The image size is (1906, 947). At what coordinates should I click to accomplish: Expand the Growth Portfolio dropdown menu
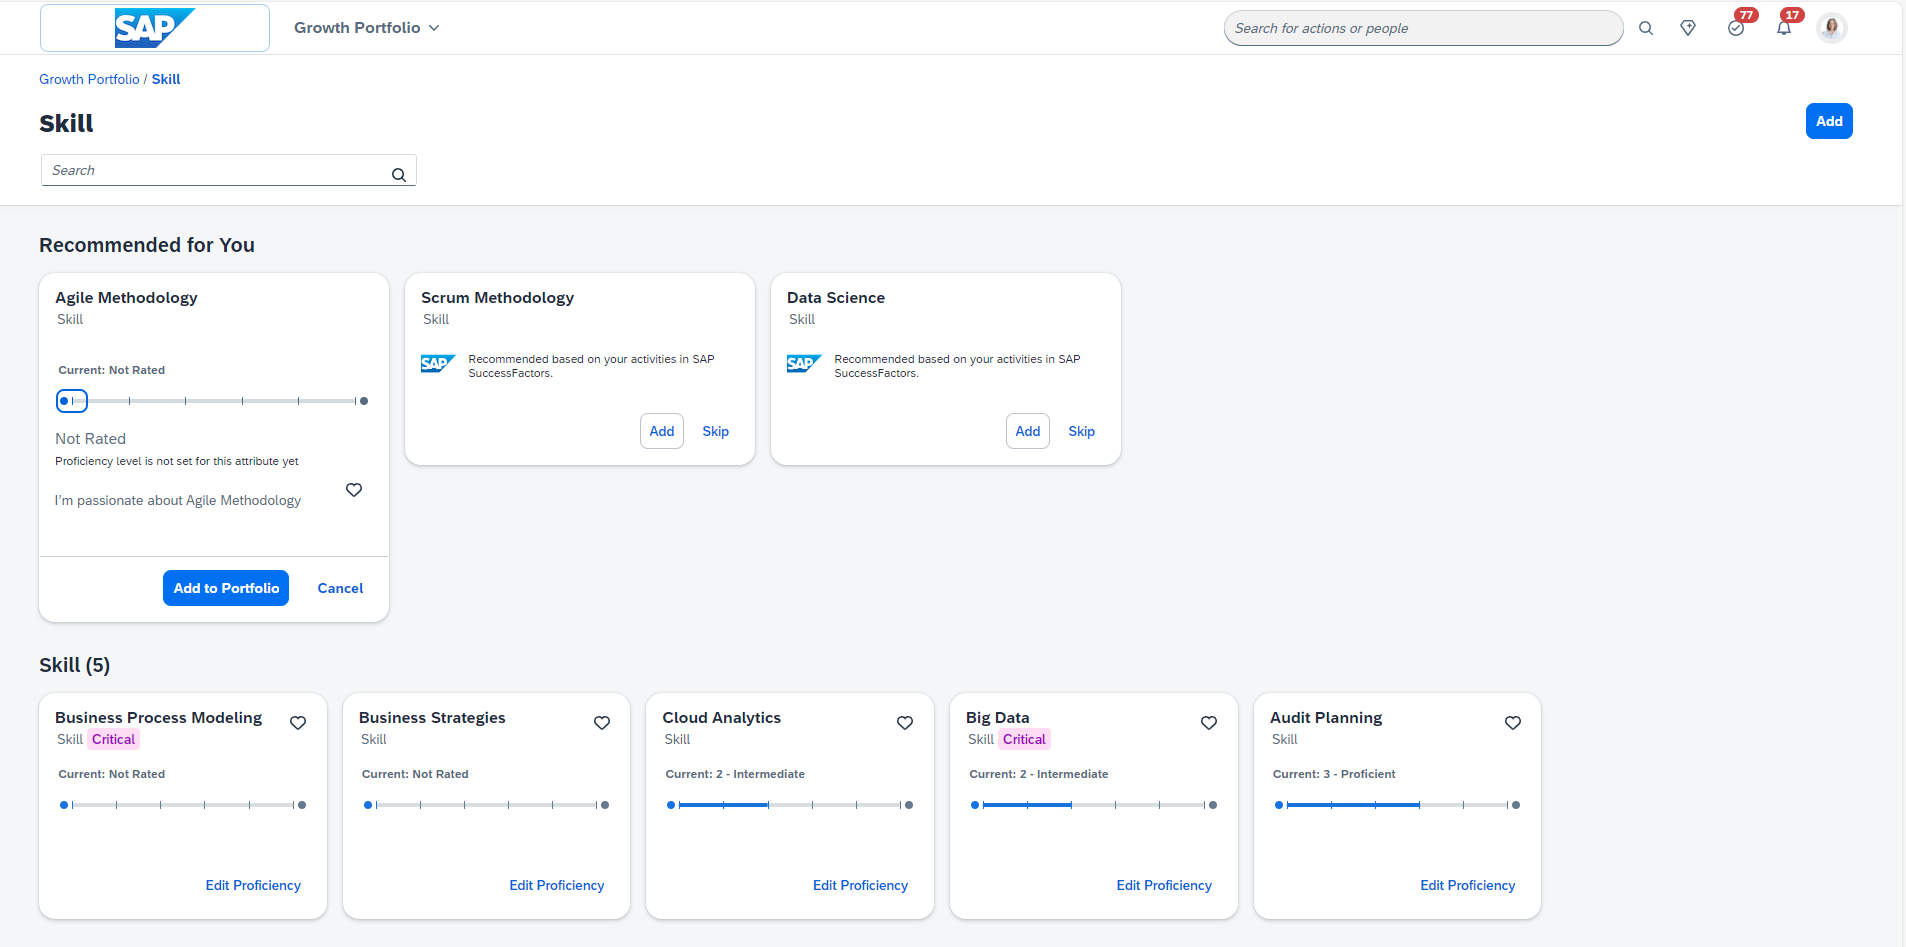[x=367, y=28]
